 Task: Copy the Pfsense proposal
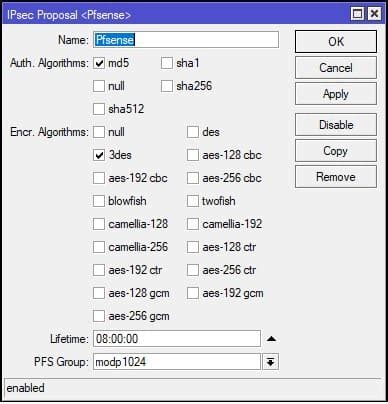pyautogui.click(x=336, y=151)
